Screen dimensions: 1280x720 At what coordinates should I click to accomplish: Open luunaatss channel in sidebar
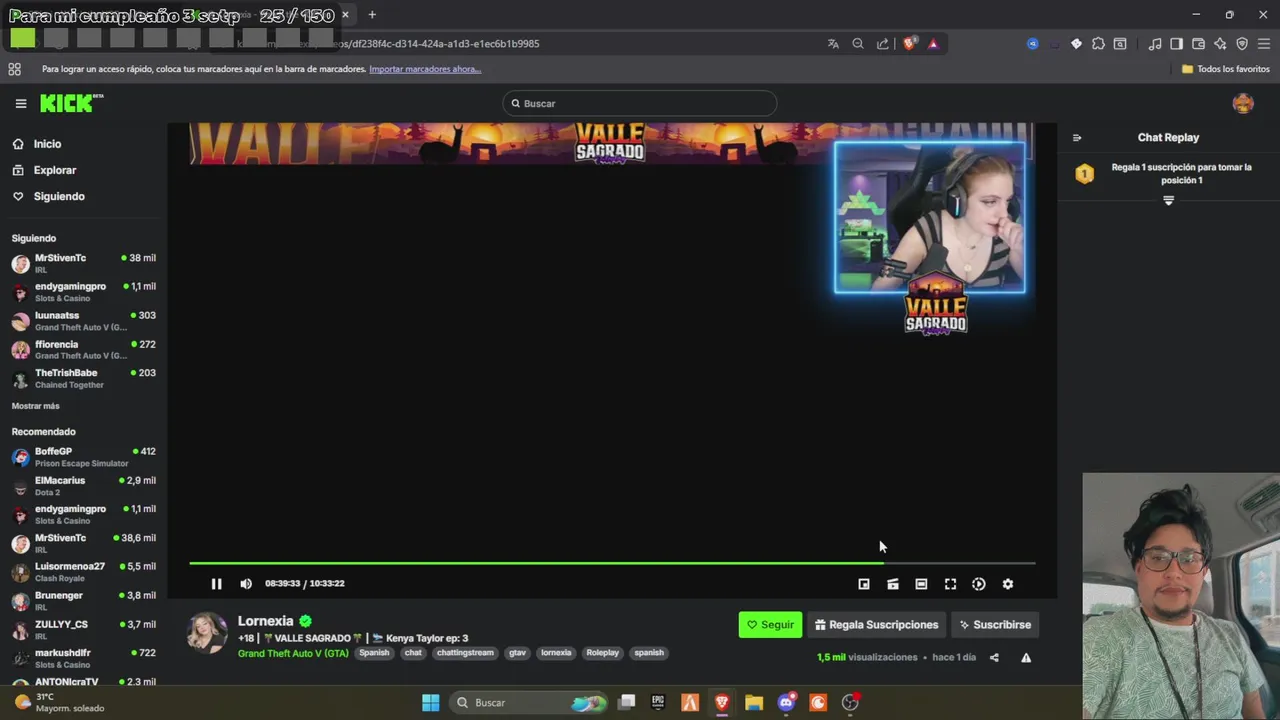point(84,321)
